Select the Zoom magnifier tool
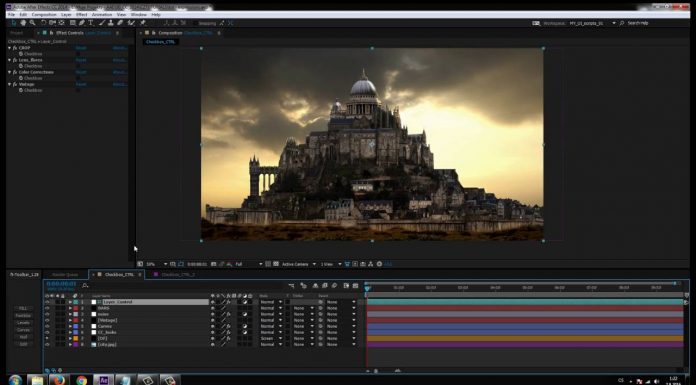 click(x=32, y=23)
